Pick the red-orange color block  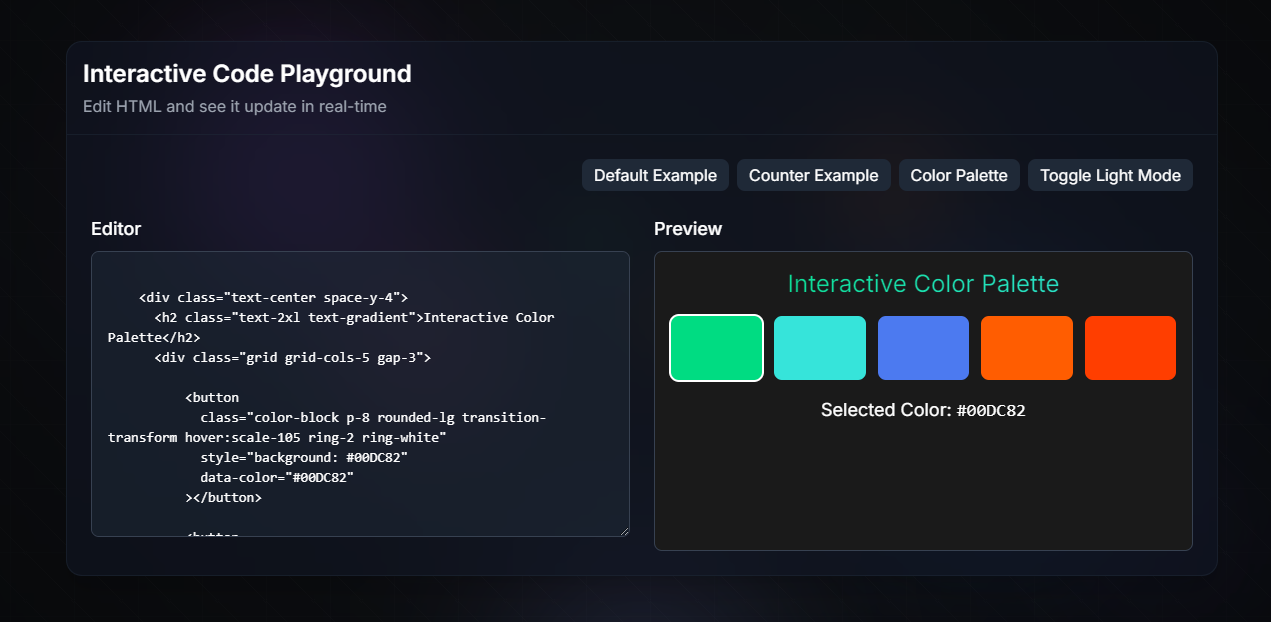point(1130,348)
